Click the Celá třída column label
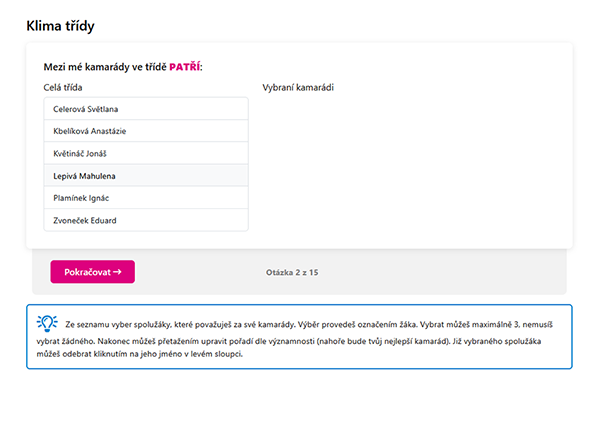Viewport: 600px width, 440px height. pyautogui.click(x=63, y=88)
